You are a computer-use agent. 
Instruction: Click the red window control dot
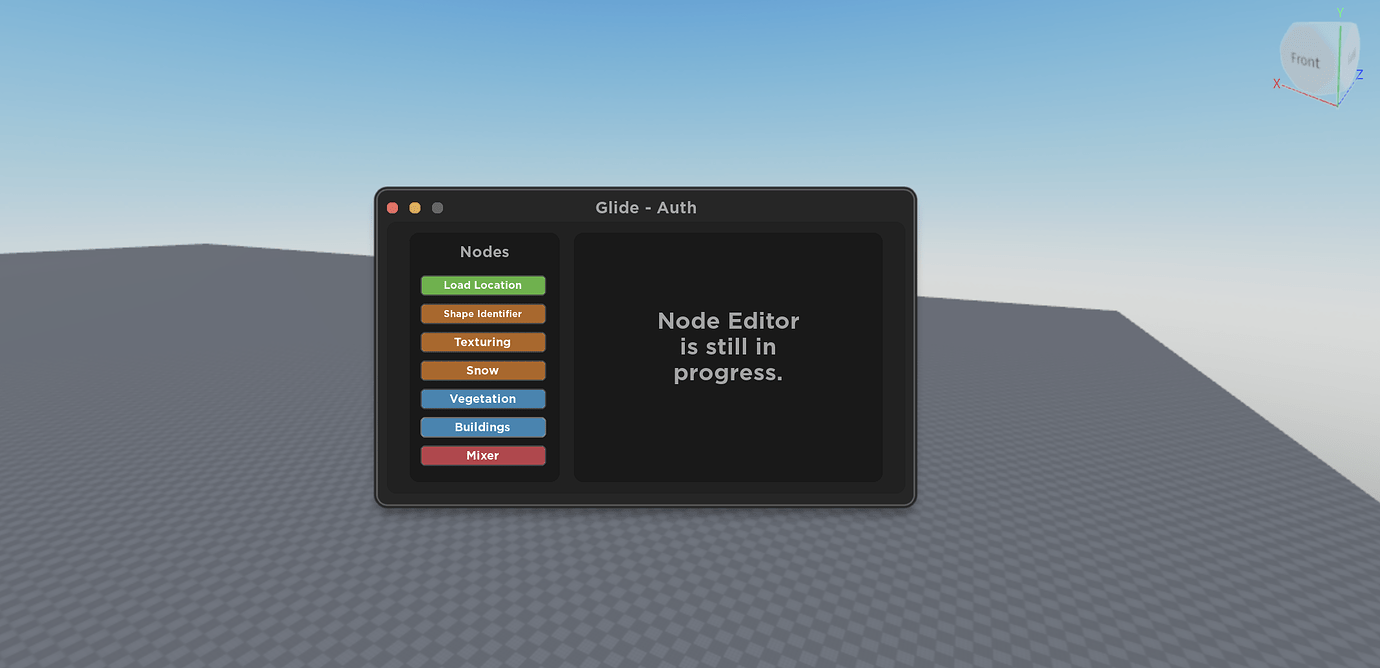(392, 207)
